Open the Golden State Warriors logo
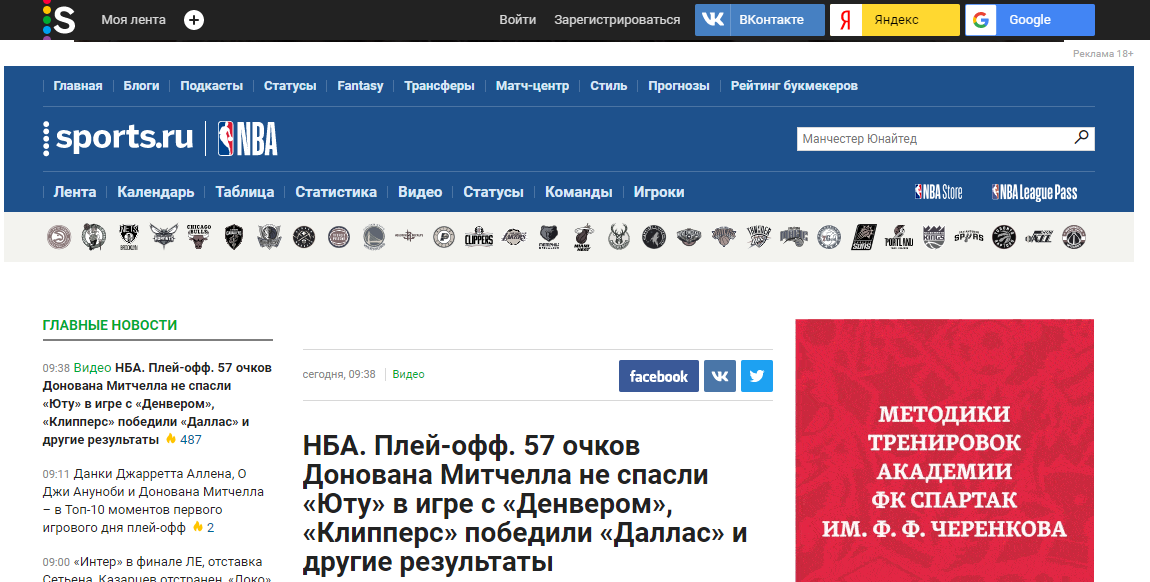The width and height of the screenshot is (1150, 582). click(374, 237)
